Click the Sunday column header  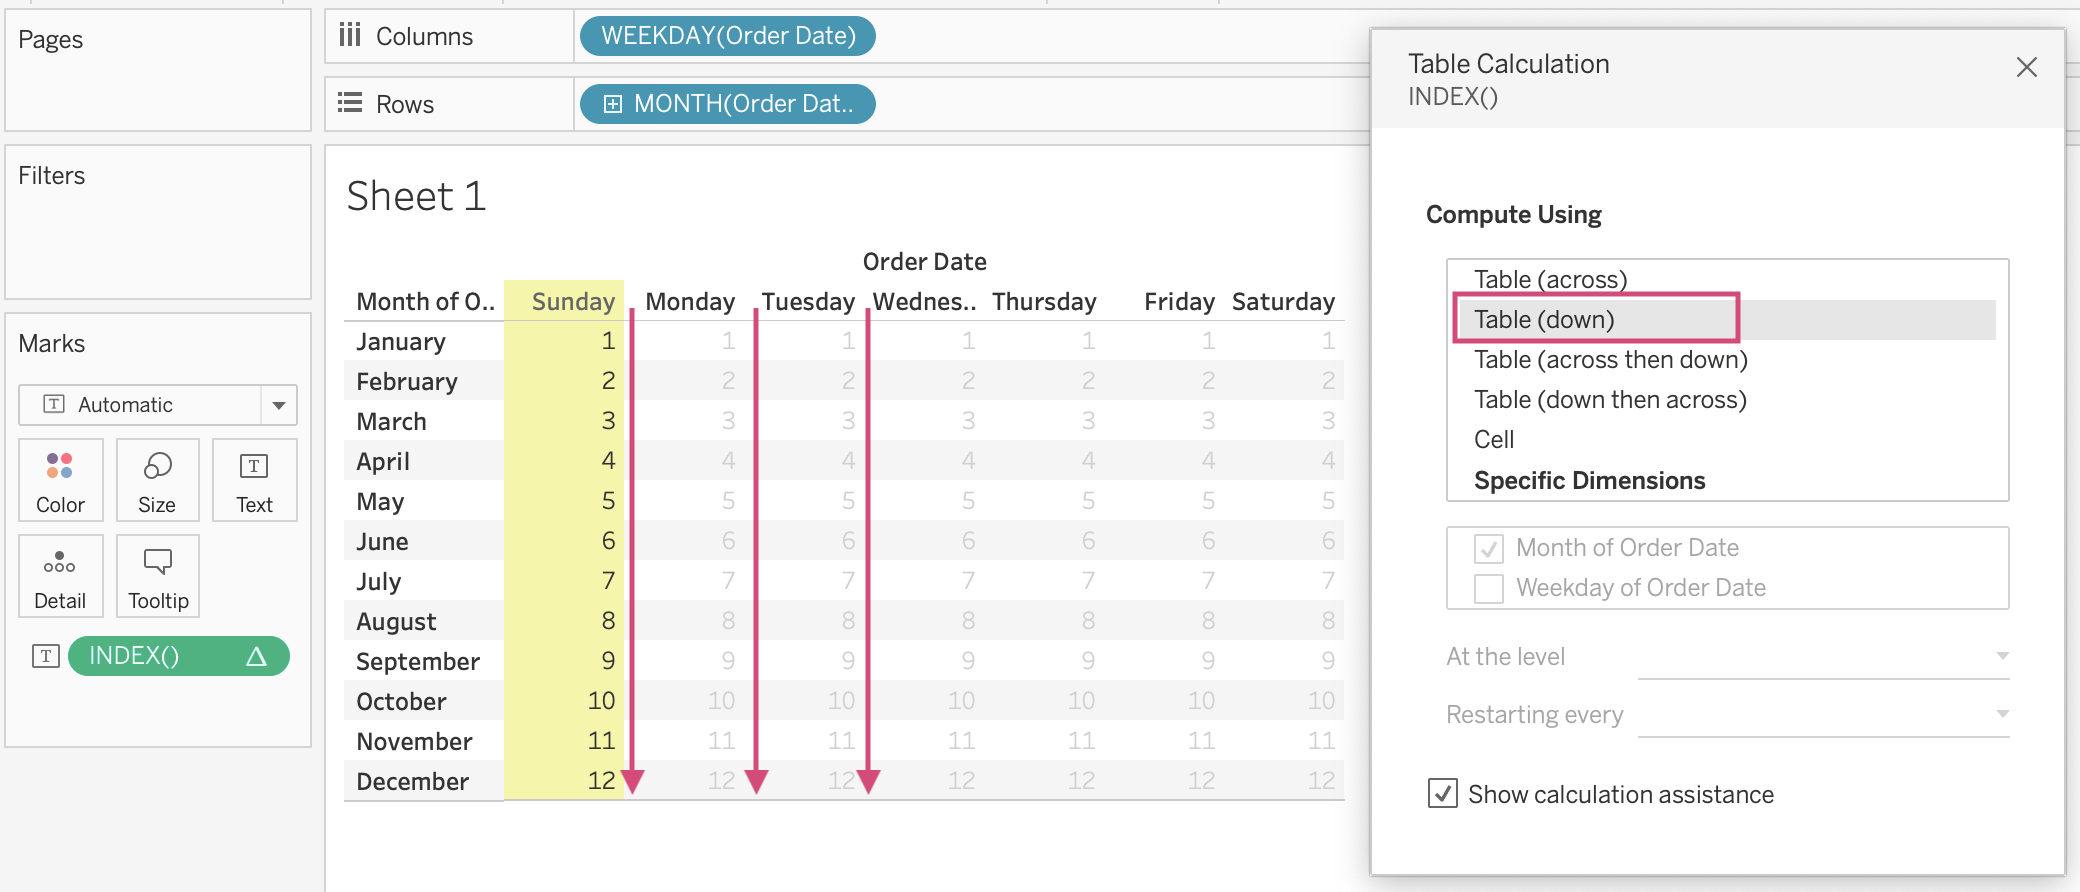[573, 302]
